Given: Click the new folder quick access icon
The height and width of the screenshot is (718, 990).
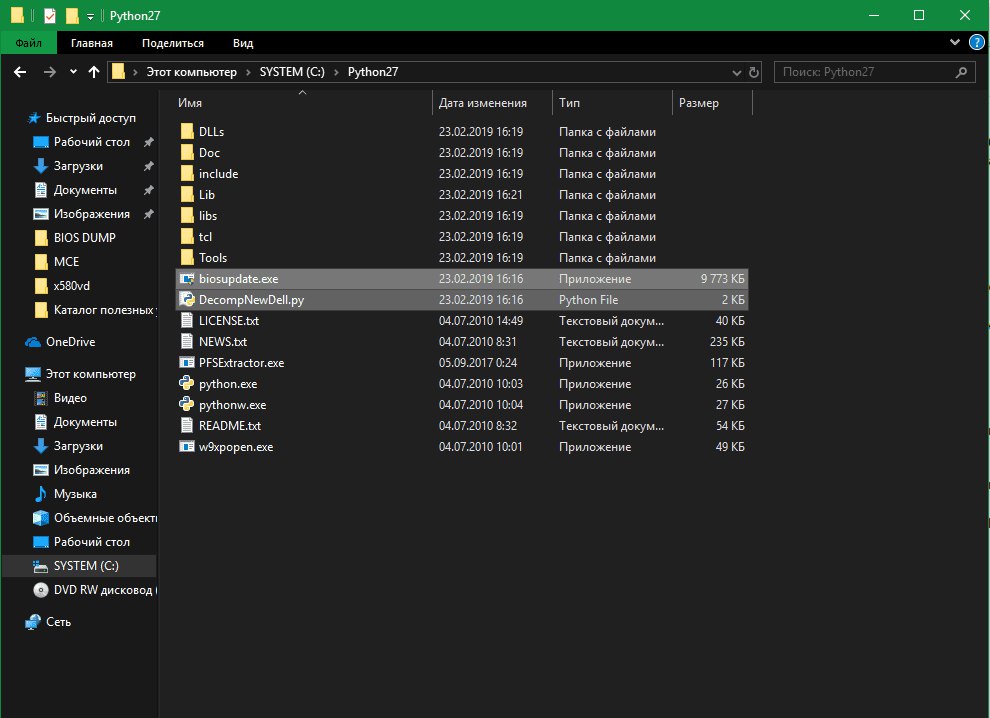Looking at the screenshot, I should click(73, 15).
